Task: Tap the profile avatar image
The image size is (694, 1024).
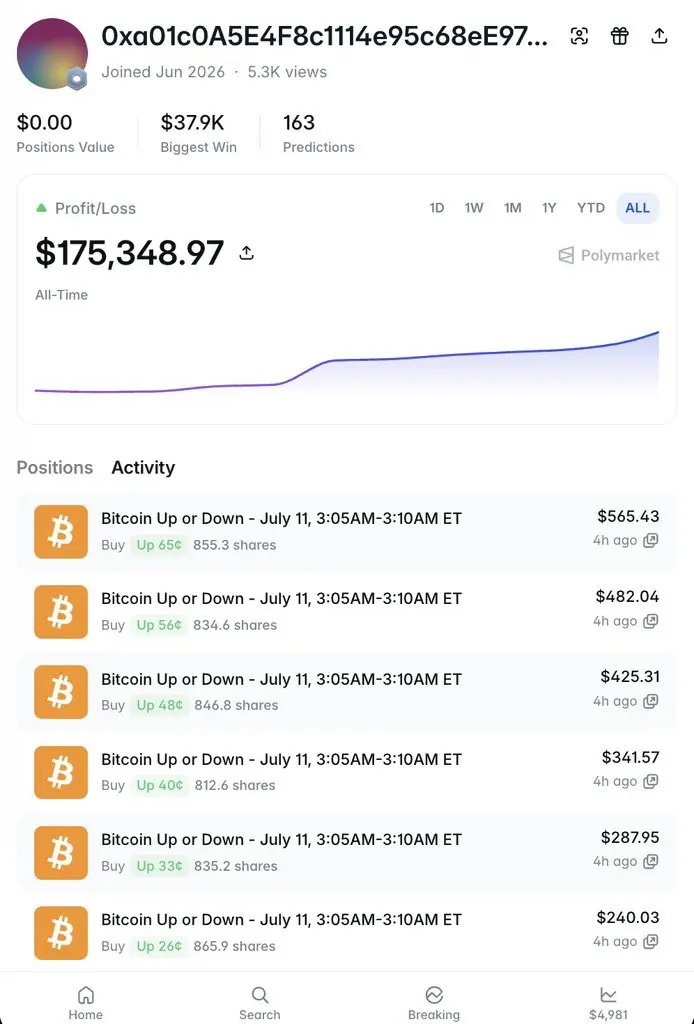Action: pyautogui.click(x=52, y=54)
